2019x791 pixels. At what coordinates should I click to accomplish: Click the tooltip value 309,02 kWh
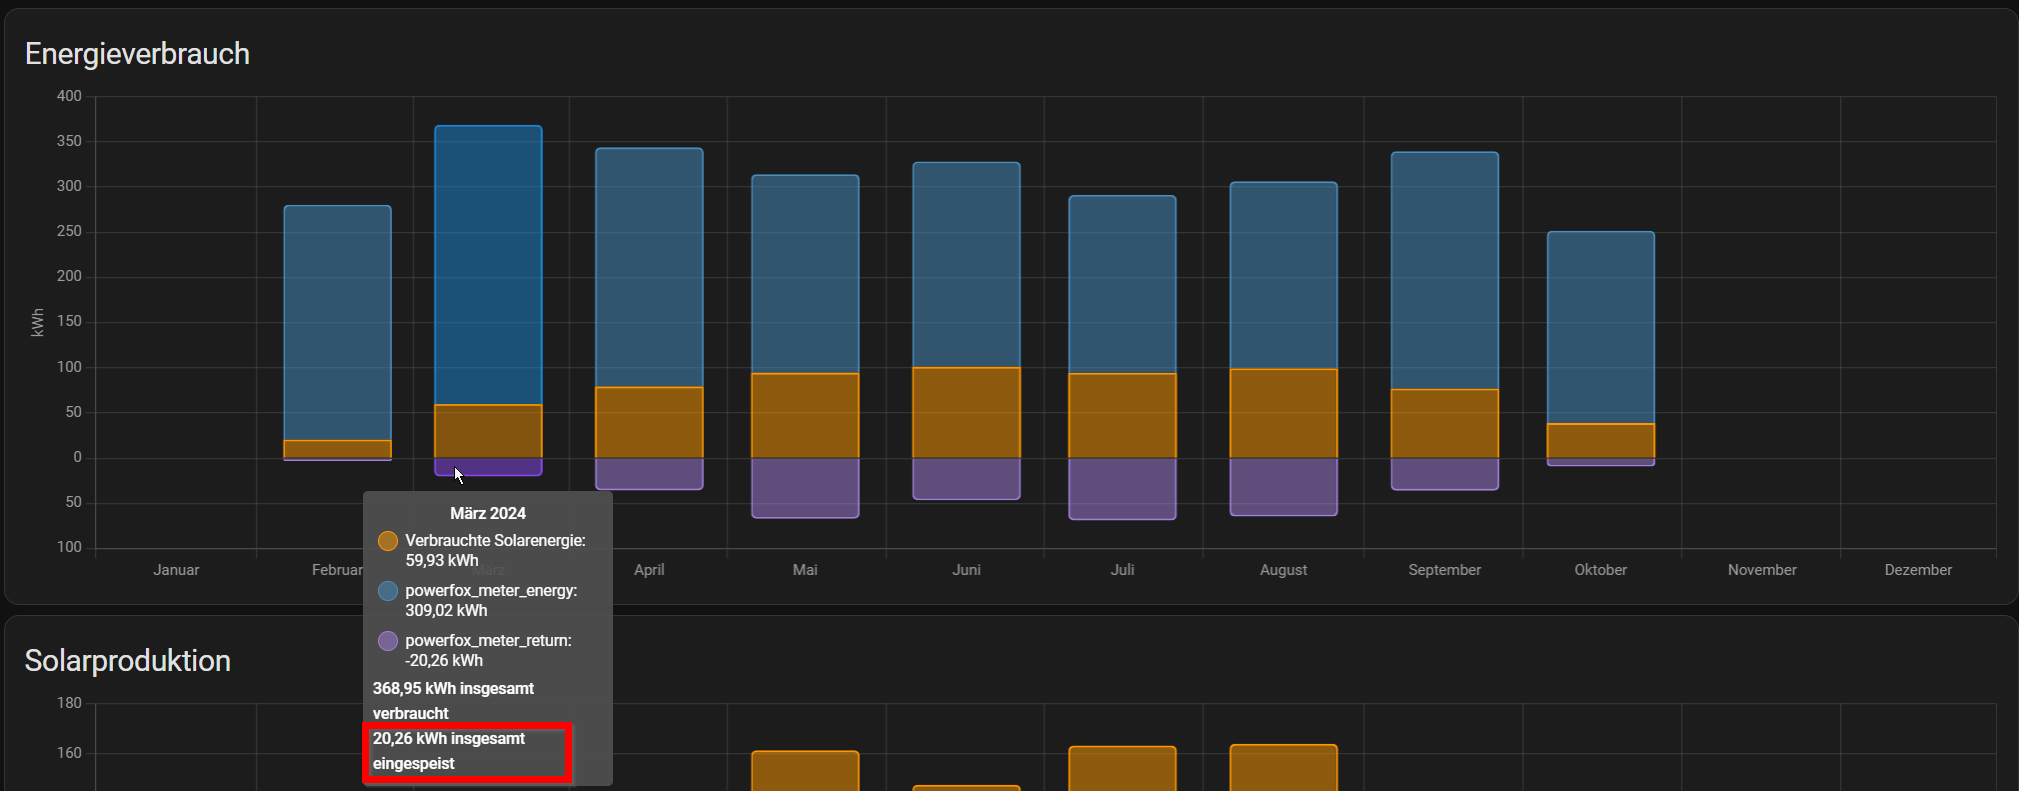[446, 611]
